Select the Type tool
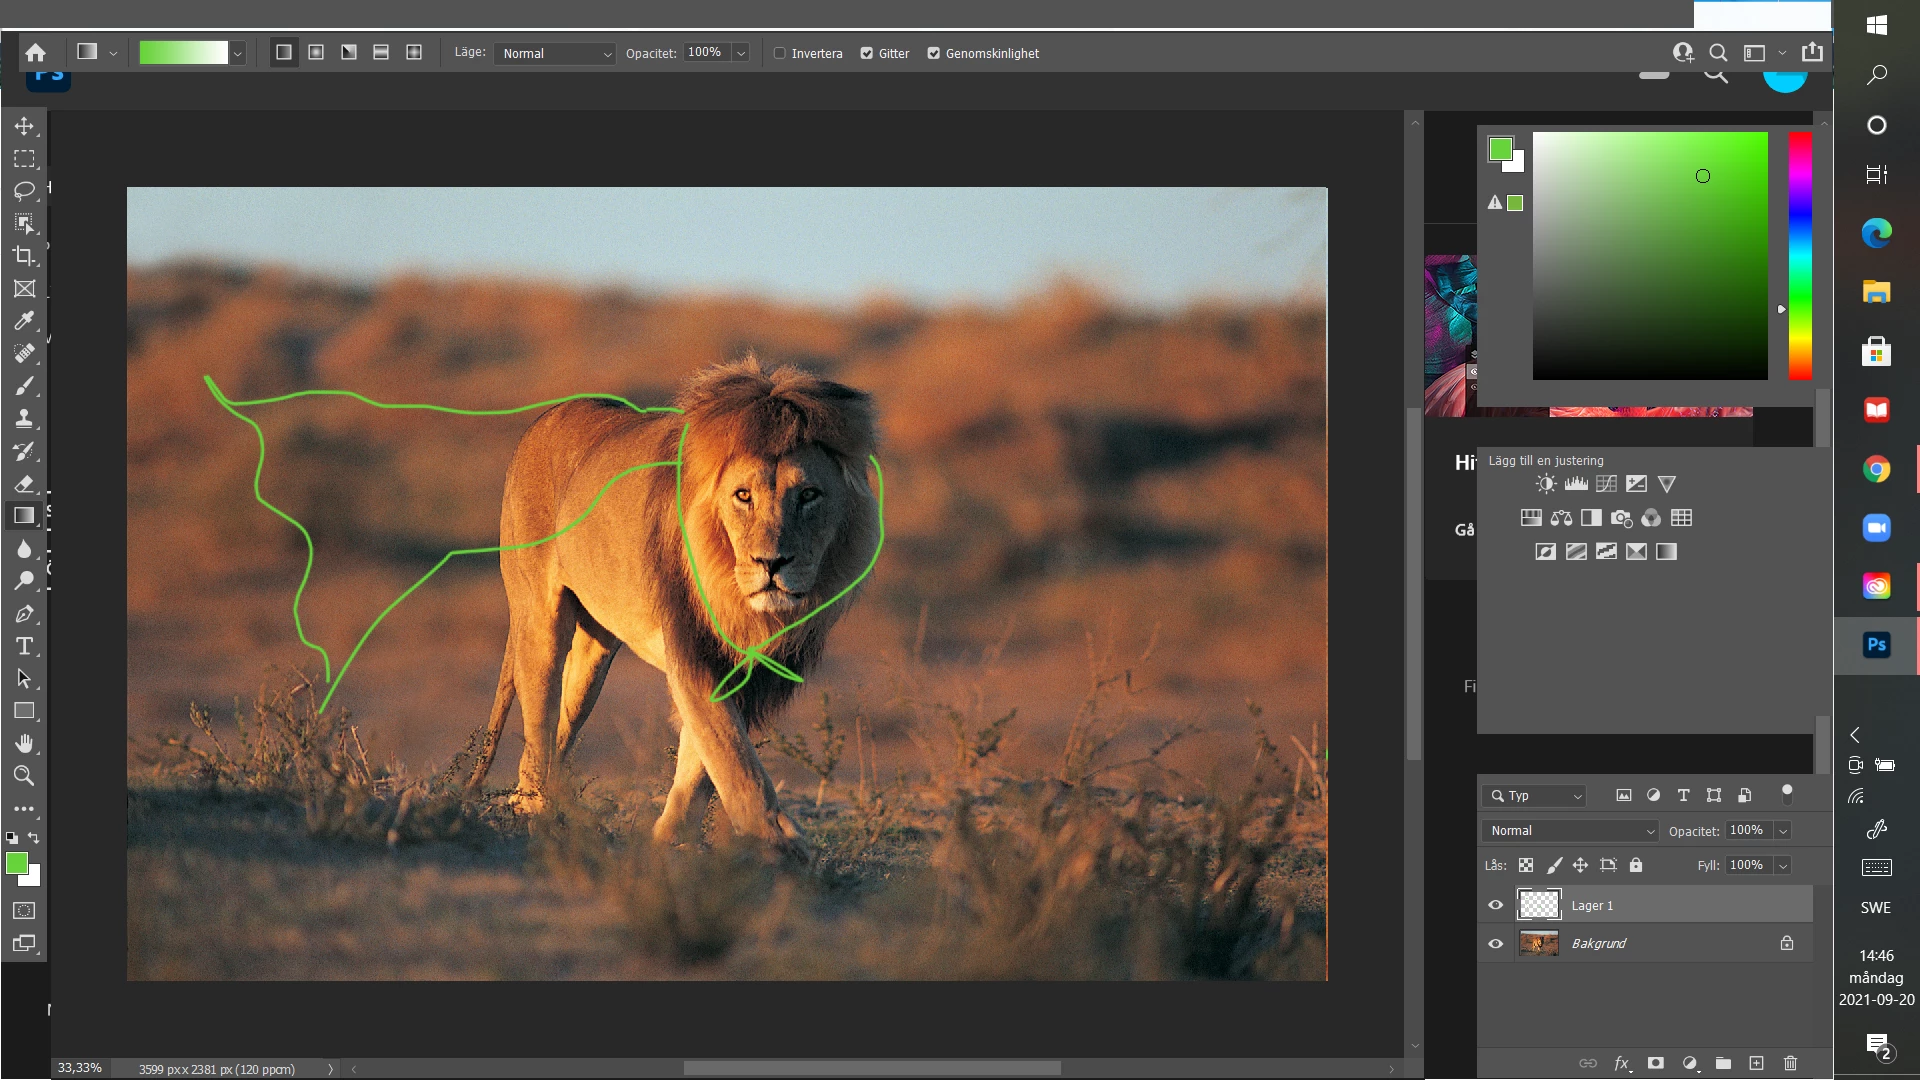Screen dimensions: 1920x1080 [24, 646]
